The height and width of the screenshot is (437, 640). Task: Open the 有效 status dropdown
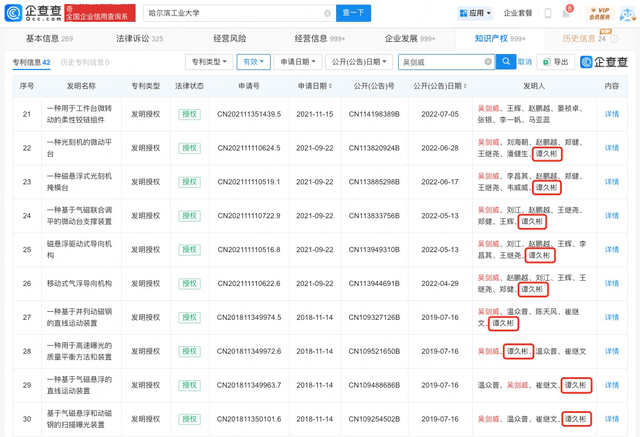(252, 62)
